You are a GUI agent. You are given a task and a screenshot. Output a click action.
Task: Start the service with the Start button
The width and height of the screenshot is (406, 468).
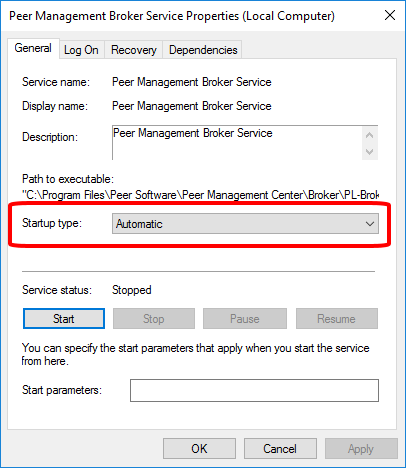tap(64, 319)
